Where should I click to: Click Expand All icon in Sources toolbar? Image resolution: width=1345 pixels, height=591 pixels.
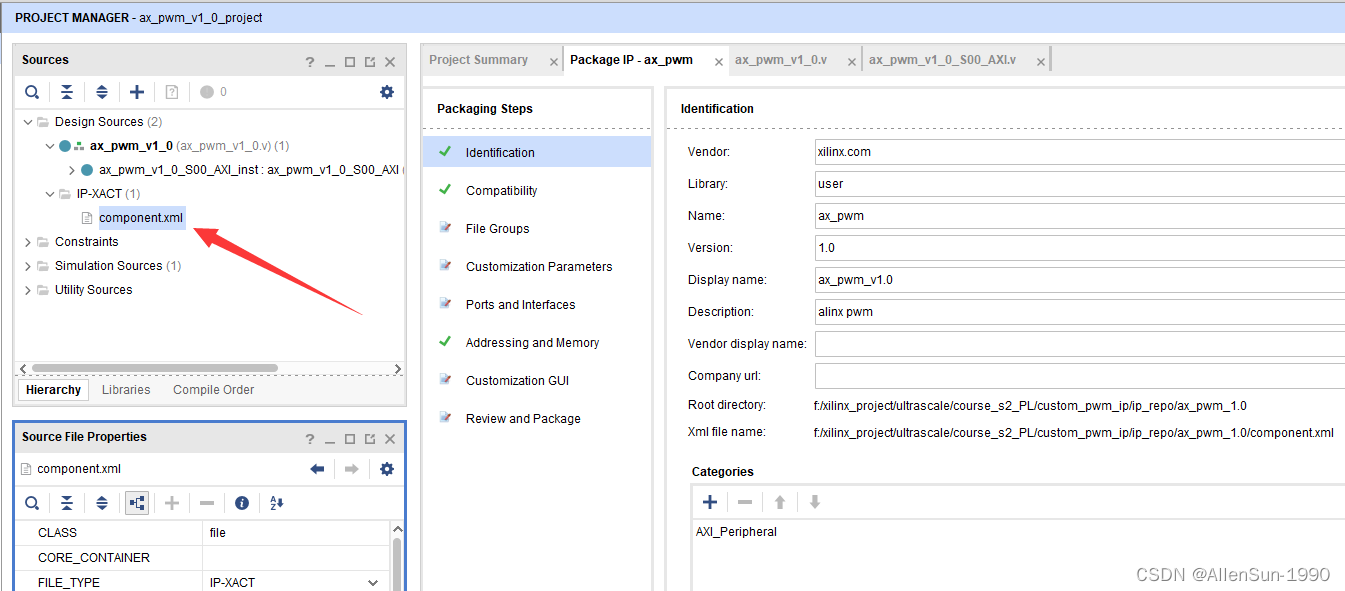coord(102,92)
